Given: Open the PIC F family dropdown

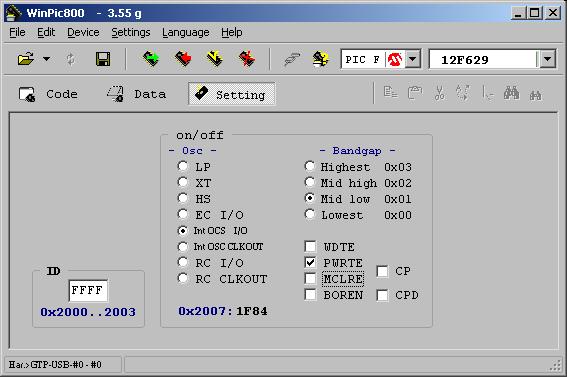Looking at the screenshot, I should point(413,59).
